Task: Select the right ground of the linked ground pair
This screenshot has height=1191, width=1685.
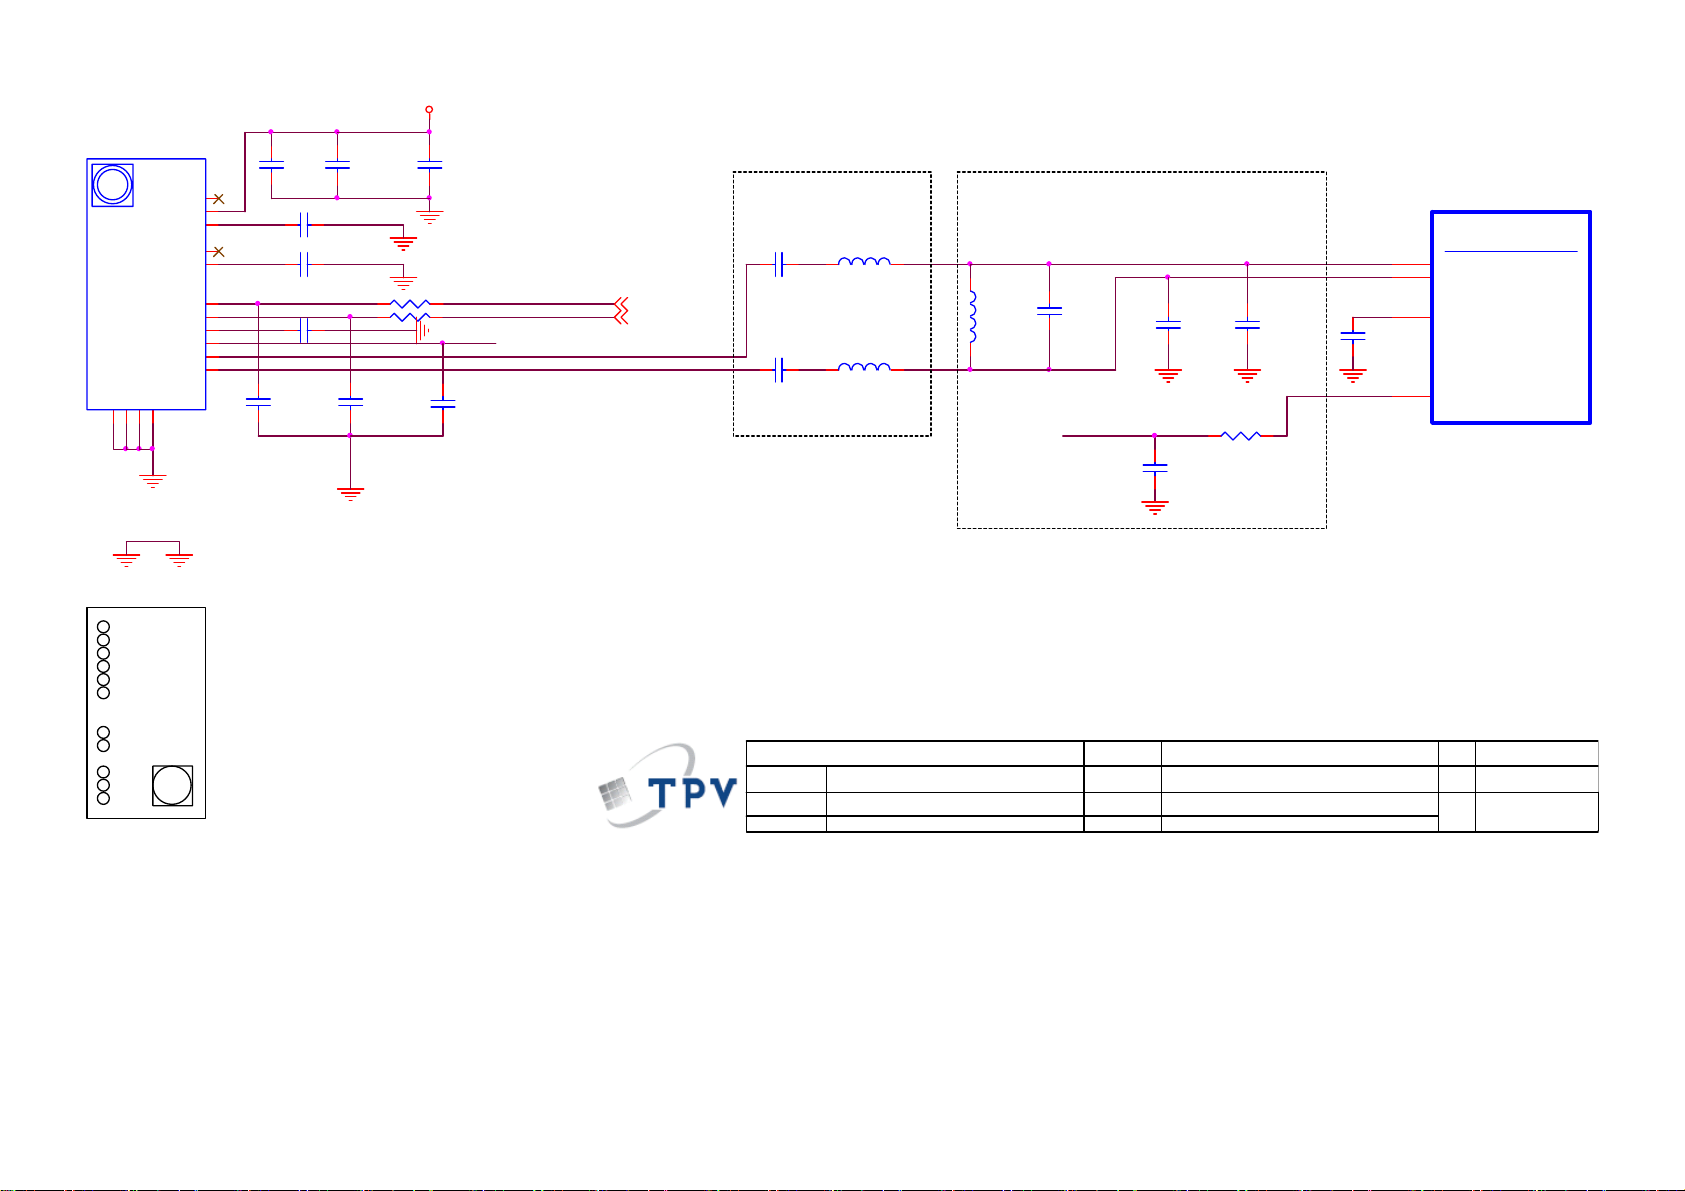Action: tap(180, 560)
